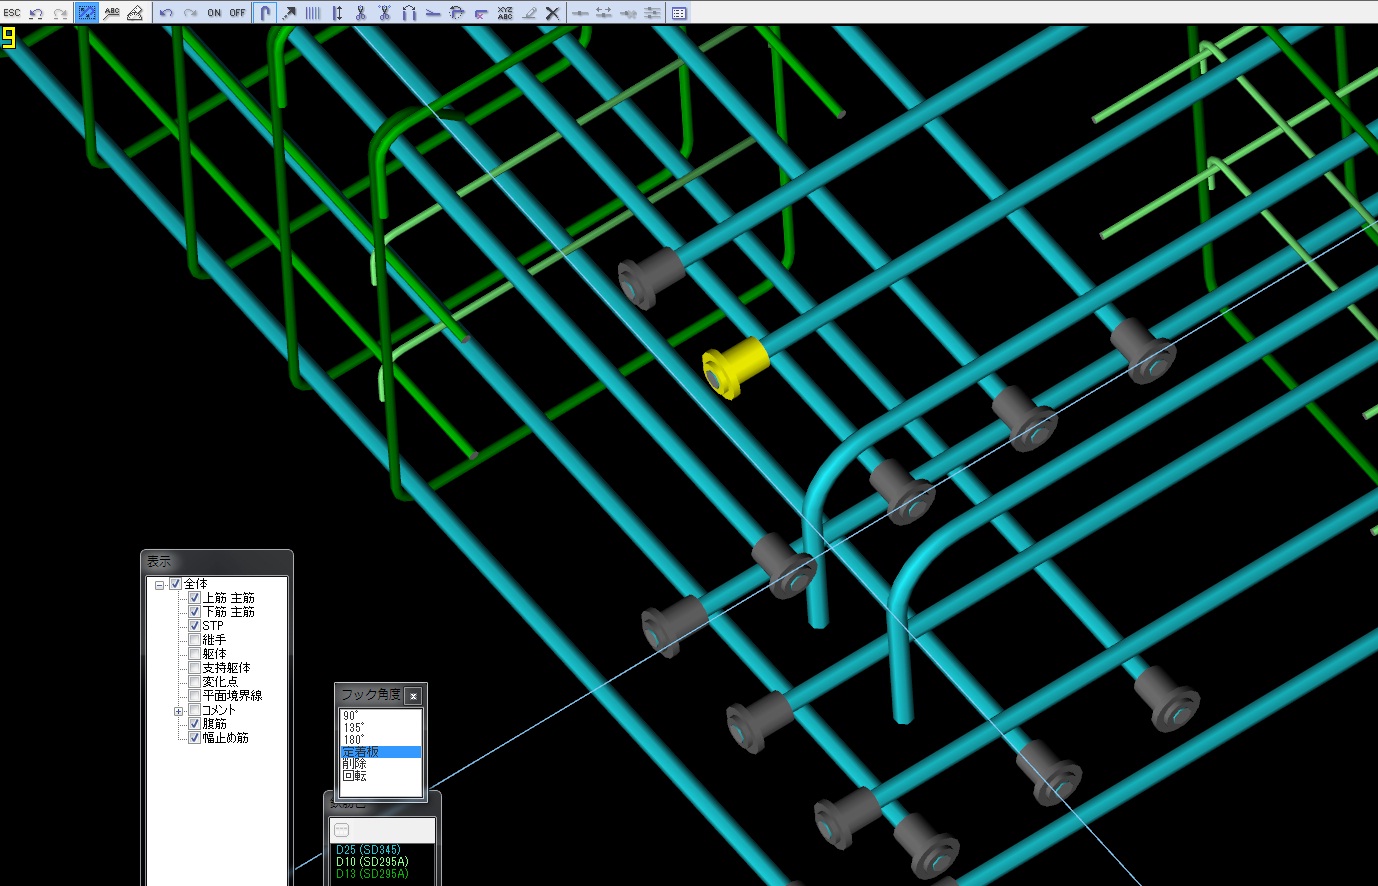Pick the D25 (SD345) rebar color entry
This screenshot has height=886, width=1378.
pyautogui.click(x=368, y=850)
